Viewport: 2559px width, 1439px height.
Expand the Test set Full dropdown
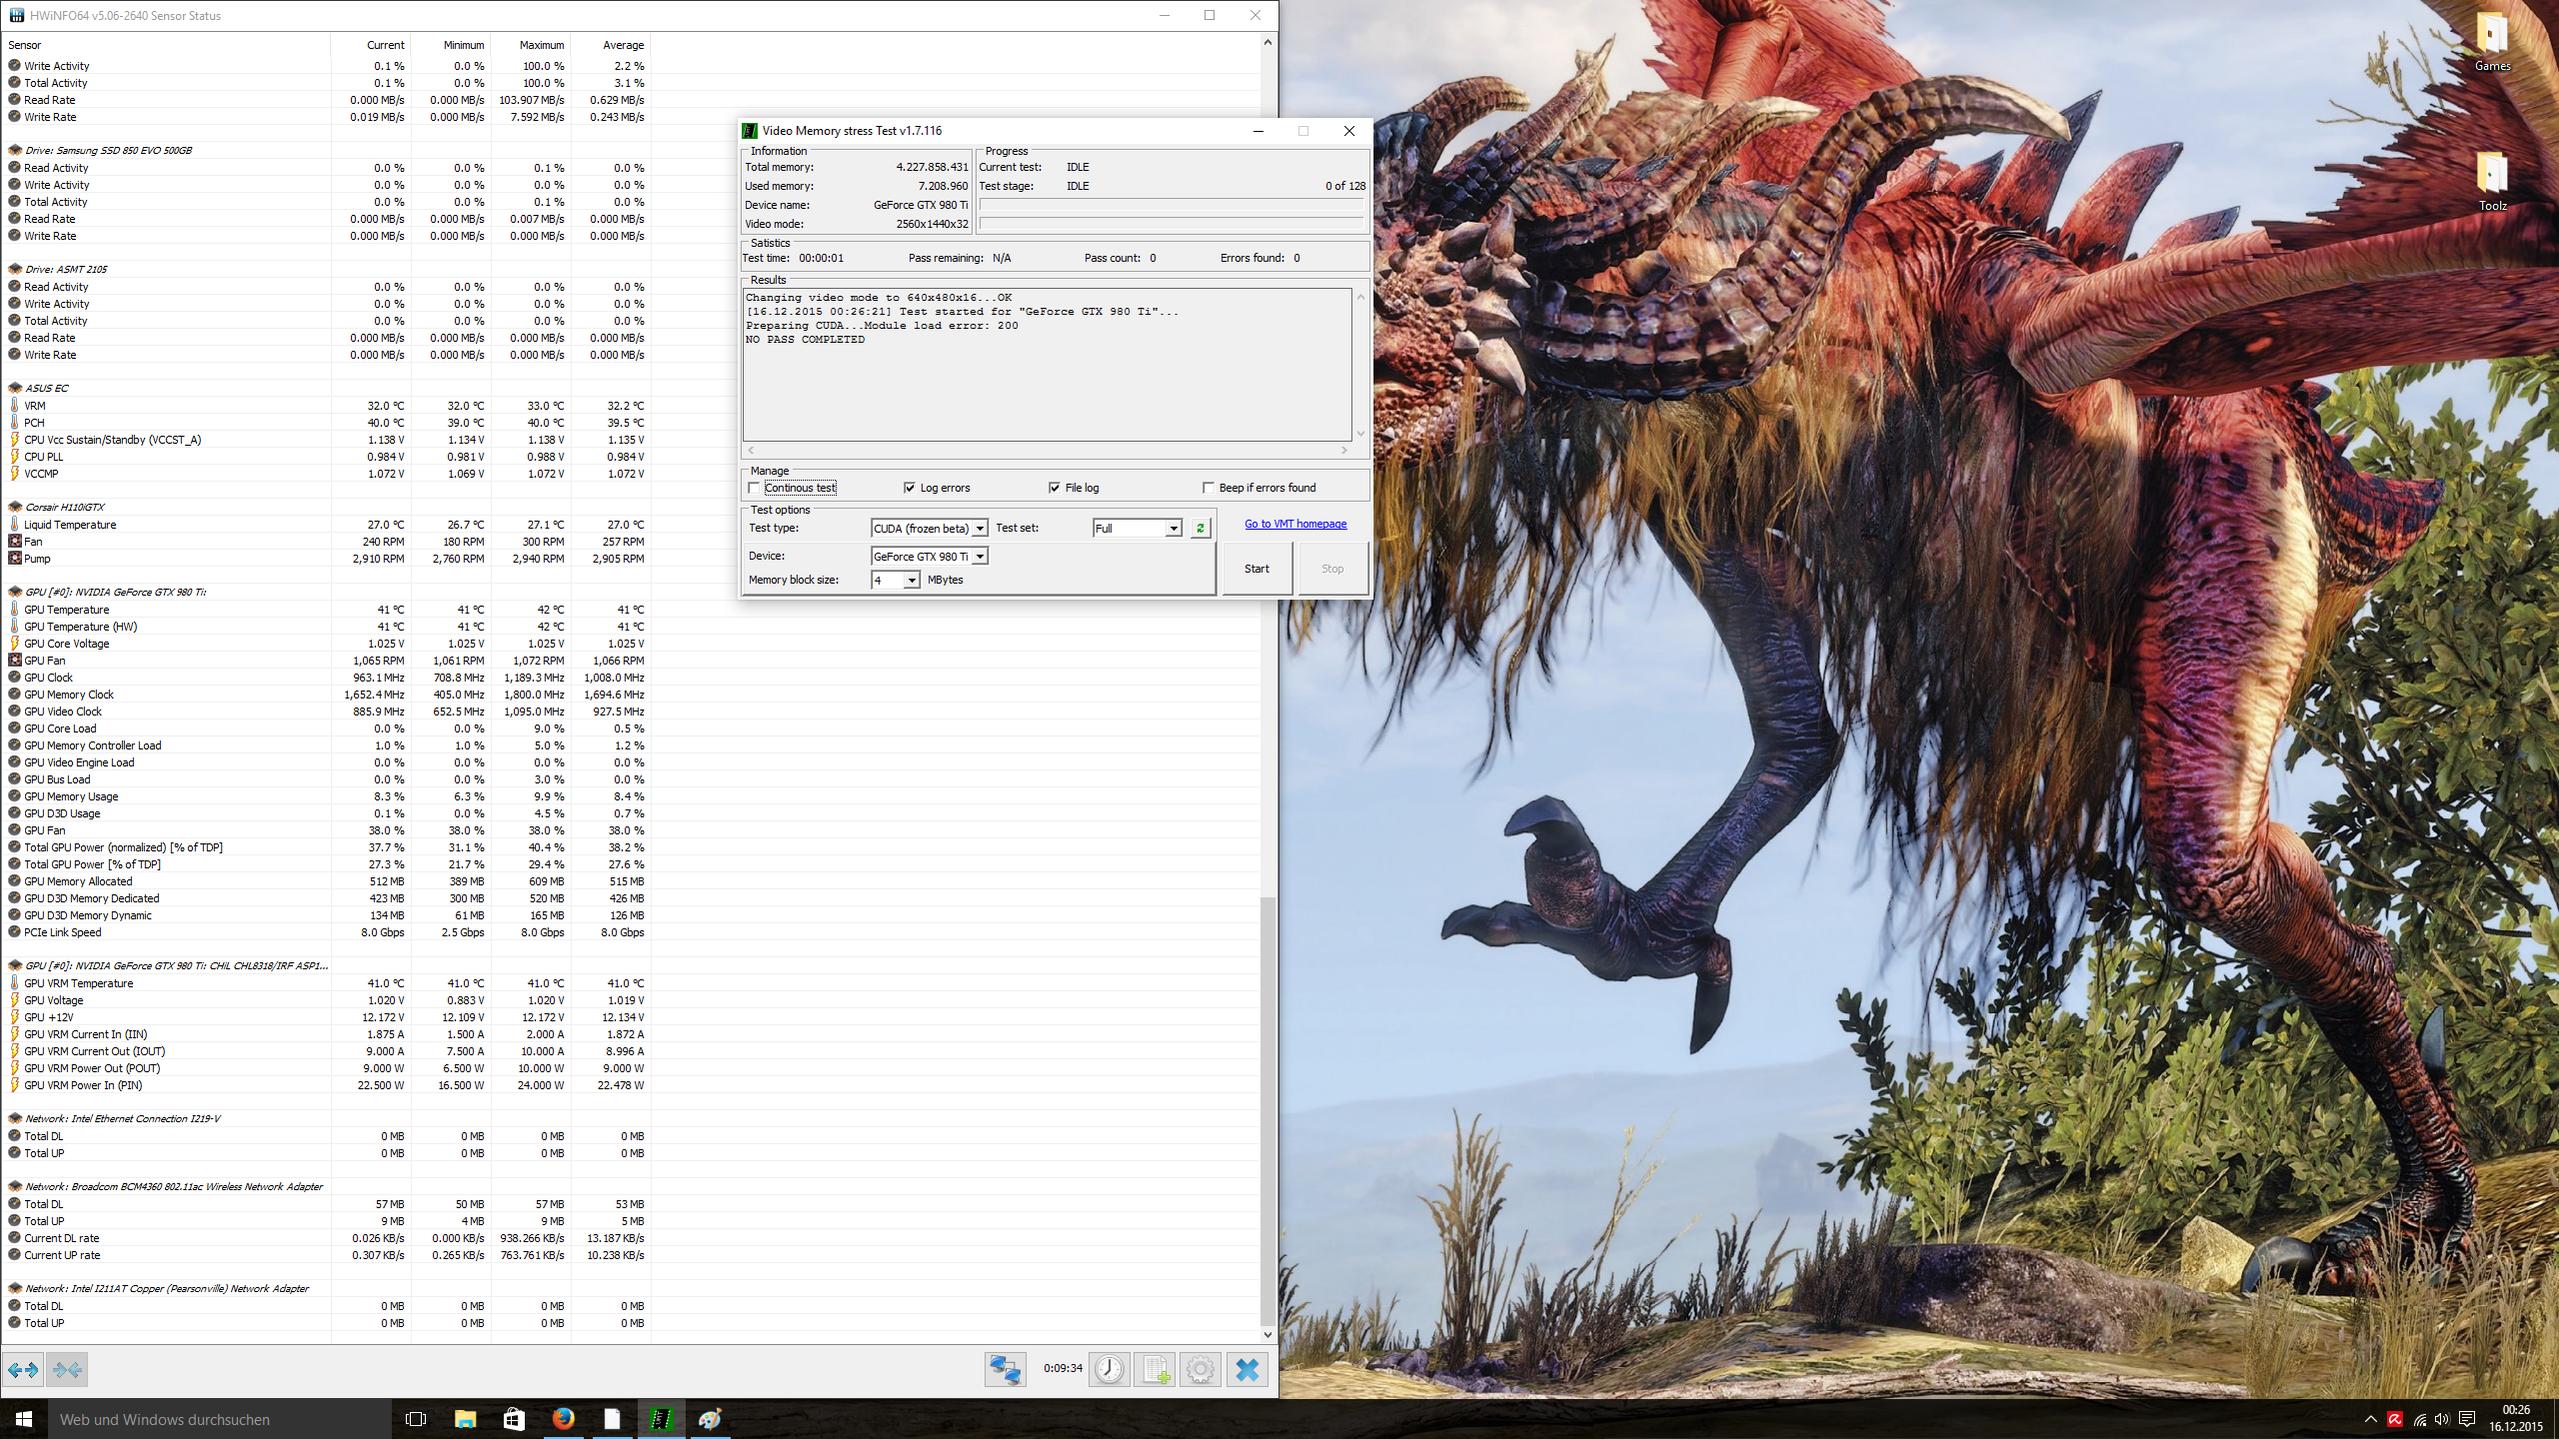coord(1173,528)
